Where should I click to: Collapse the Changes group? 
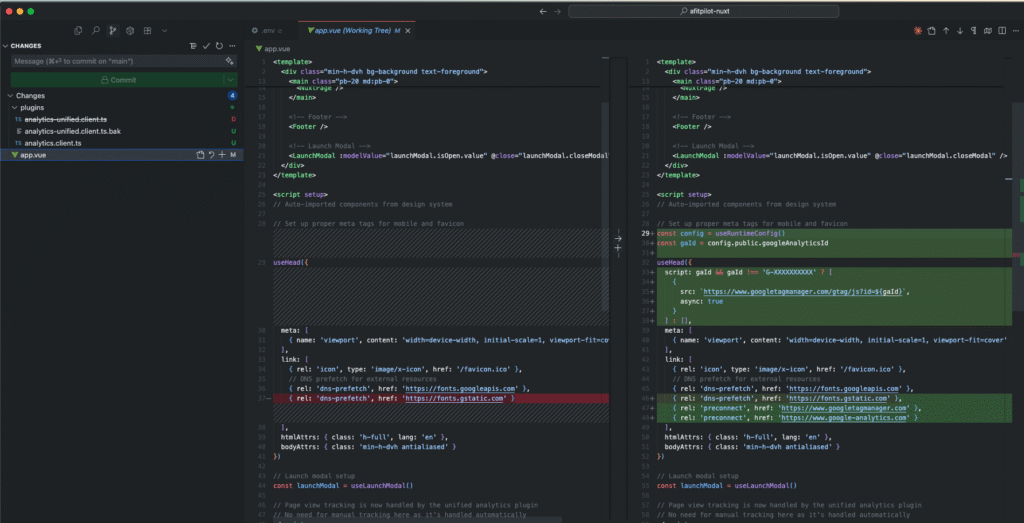coord(9,96)
